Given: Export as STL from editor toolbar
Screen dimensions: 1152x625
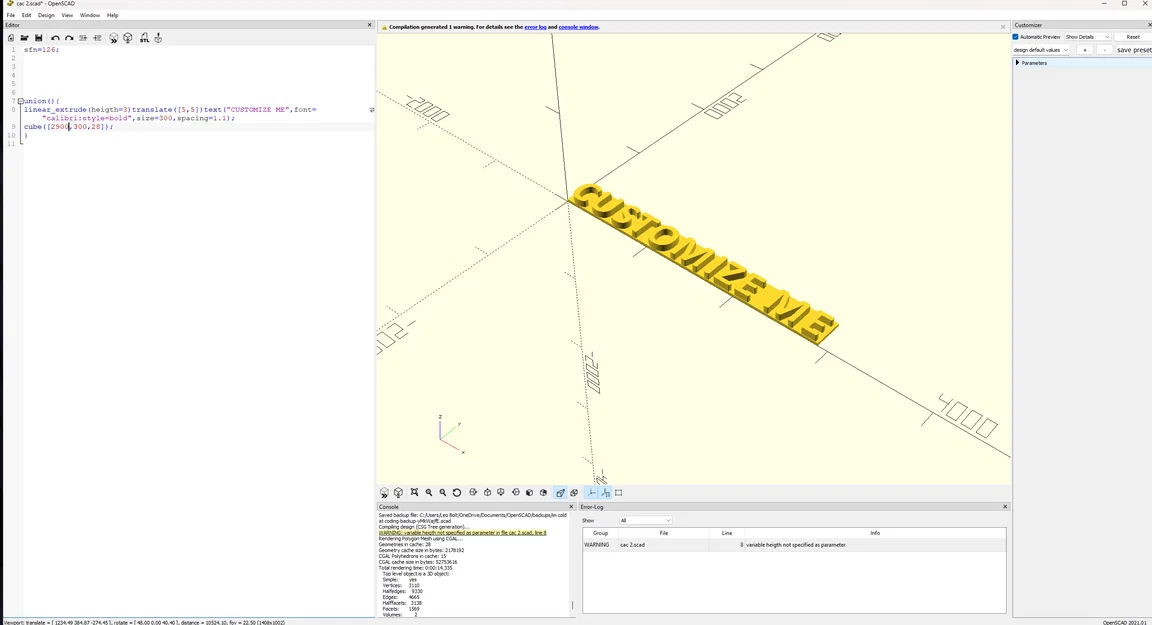Looking at the screenshot, I should click(144, 38).
